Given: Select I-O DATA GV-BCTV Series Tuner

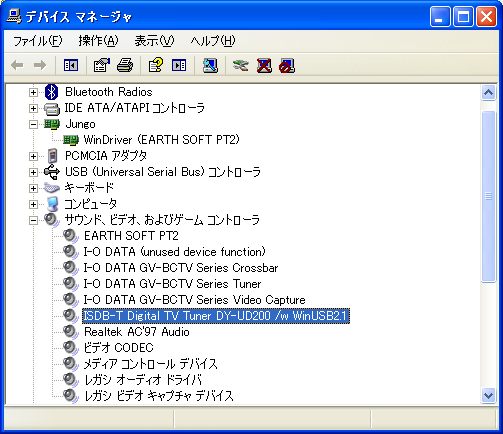Looking at the screenshot, I should tap(172, 284).
